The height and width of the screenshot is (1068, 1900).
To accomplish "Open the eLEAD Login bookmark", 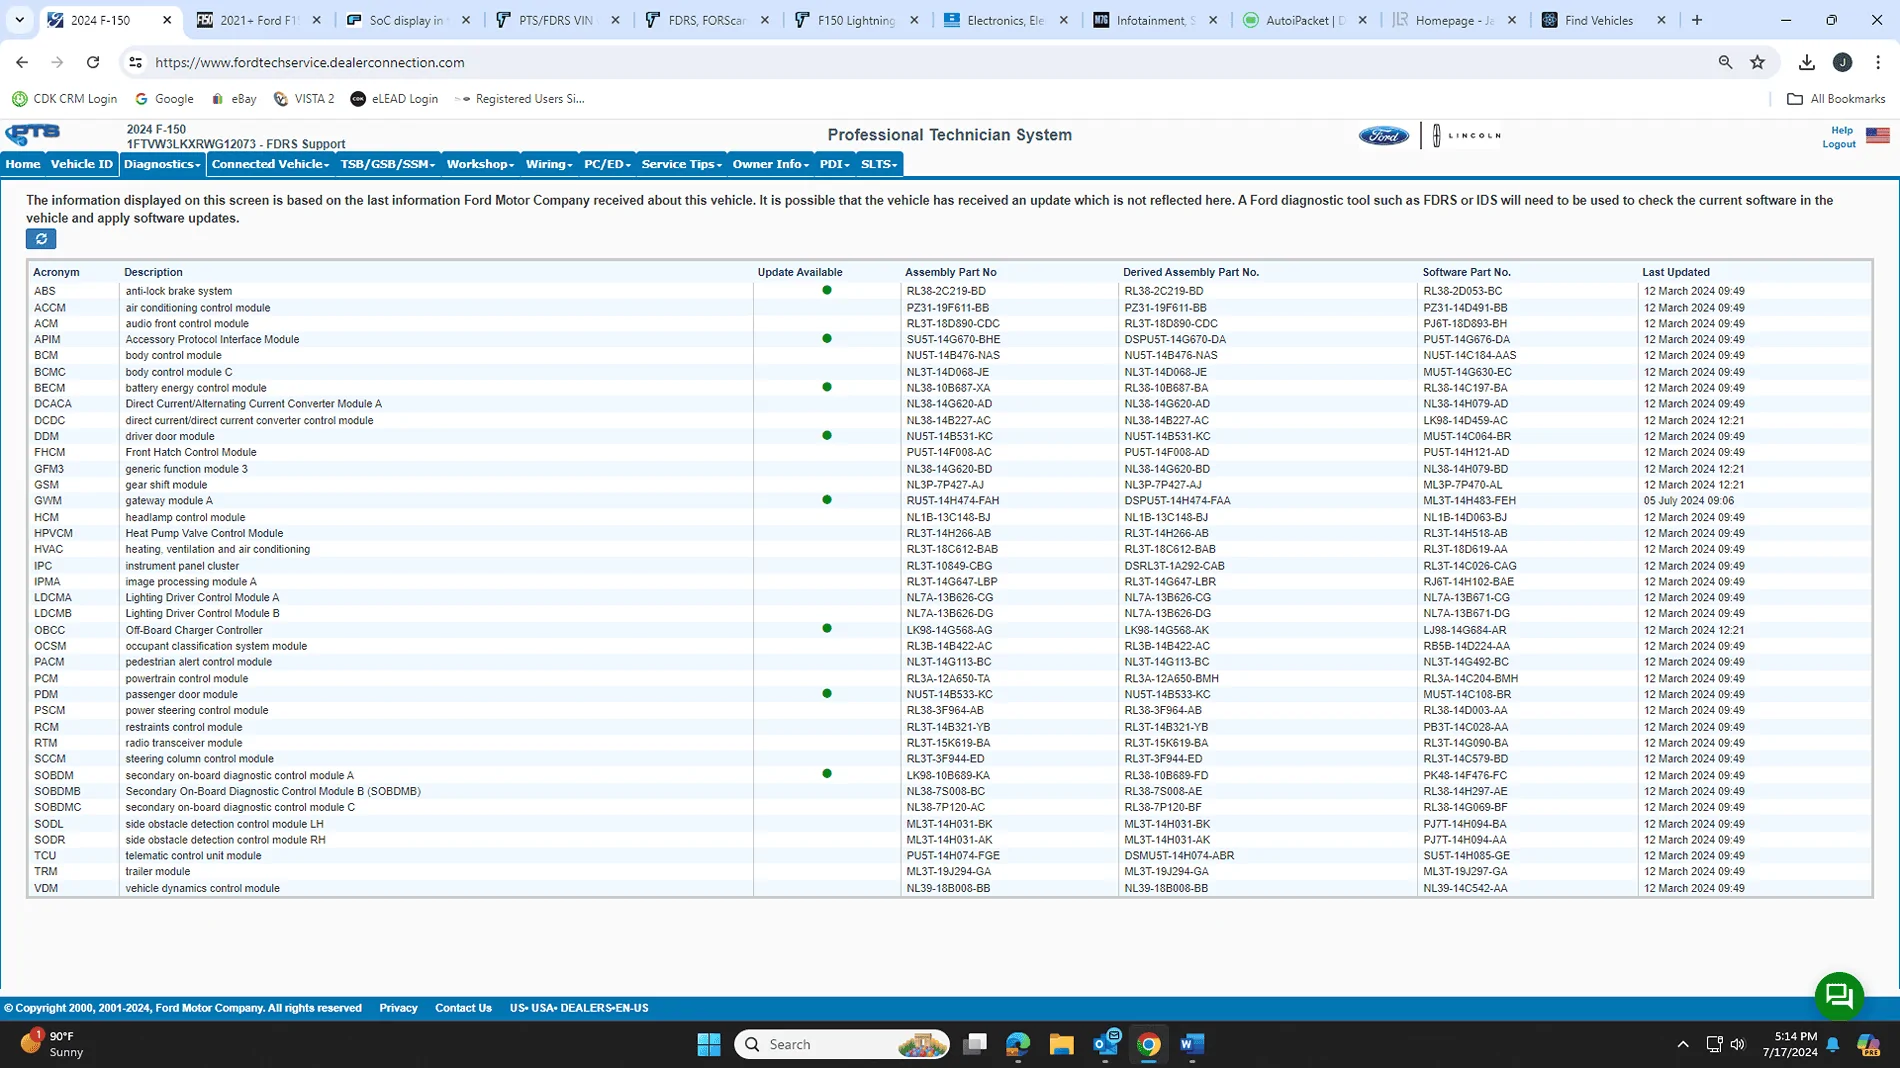I will 394,99.
